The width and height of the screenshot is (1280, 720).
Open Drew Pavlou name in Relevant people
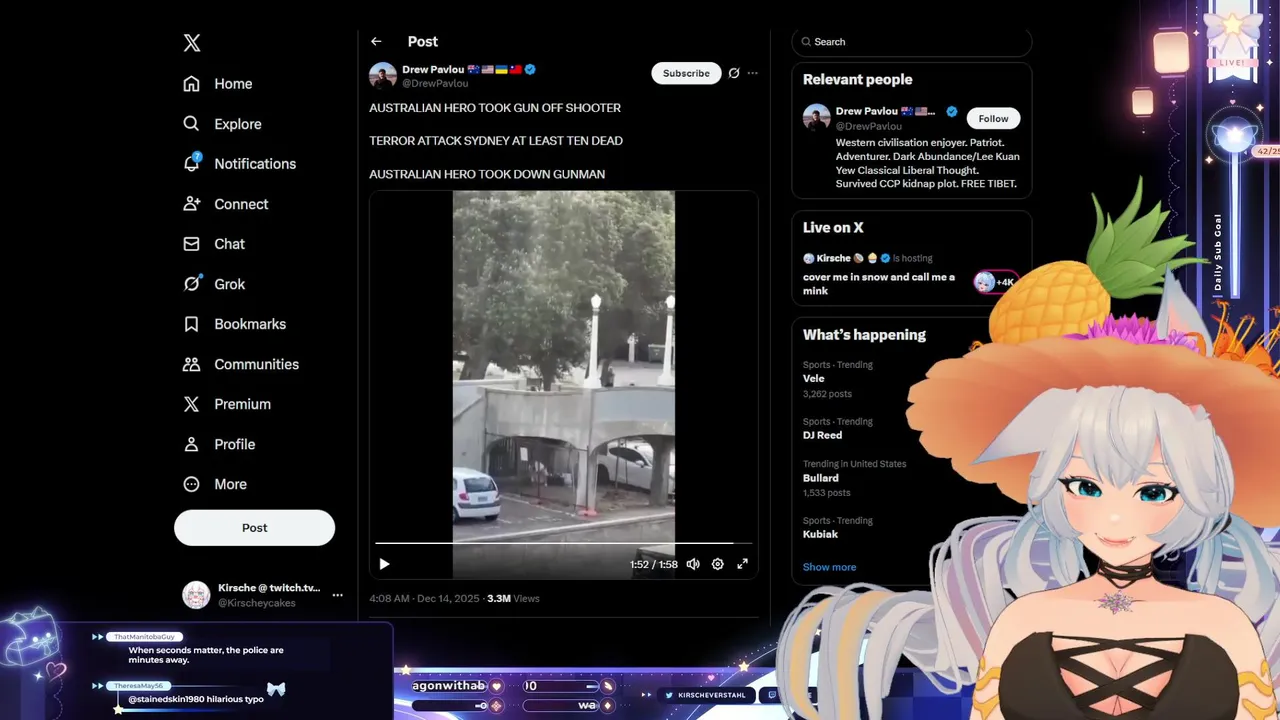tap(869, 111)
